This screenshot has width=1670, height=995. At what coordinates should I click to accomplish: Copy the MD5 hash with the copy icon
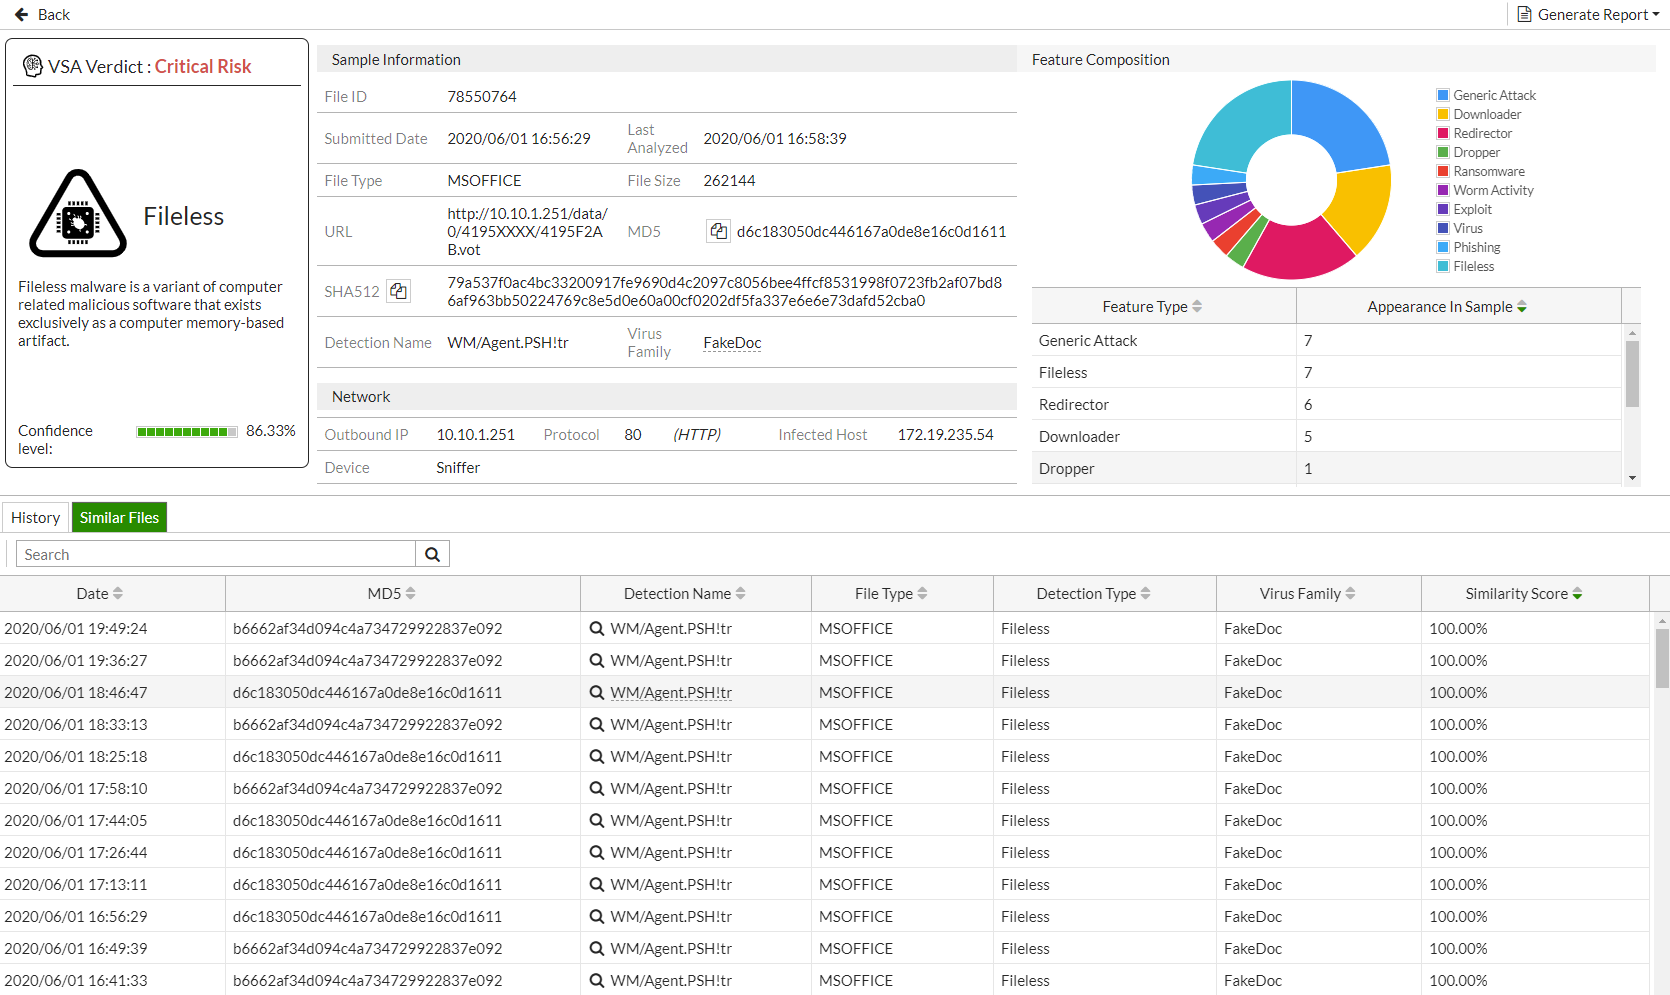[x=718, y=231]
